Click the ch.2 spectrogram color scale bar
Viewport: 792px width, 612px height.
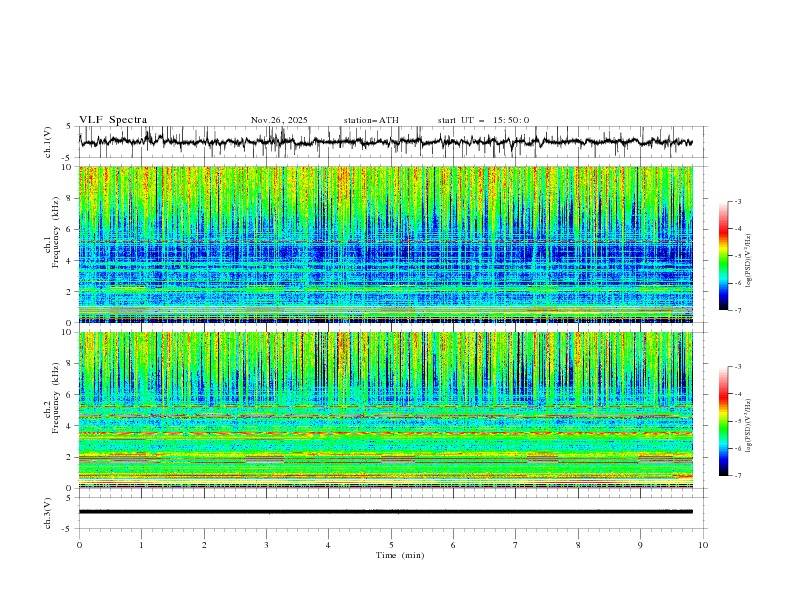[x=723, y=421]
